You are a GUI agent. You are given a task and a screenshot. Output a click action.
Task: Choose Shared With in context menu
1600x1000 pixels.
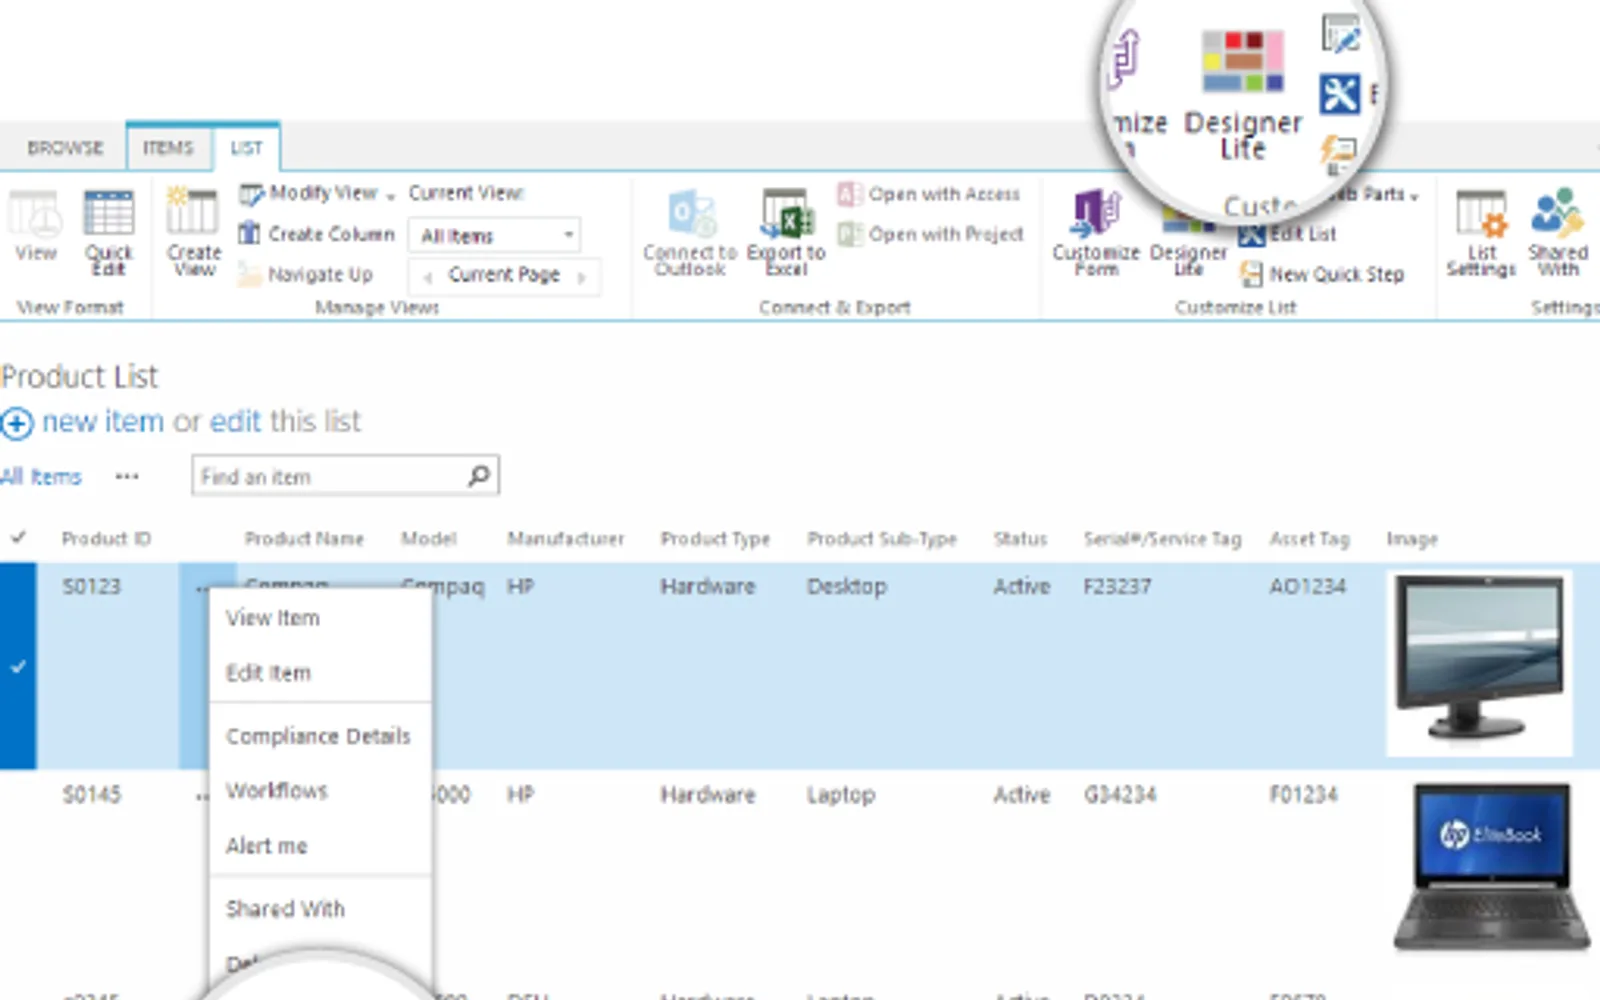285,909
